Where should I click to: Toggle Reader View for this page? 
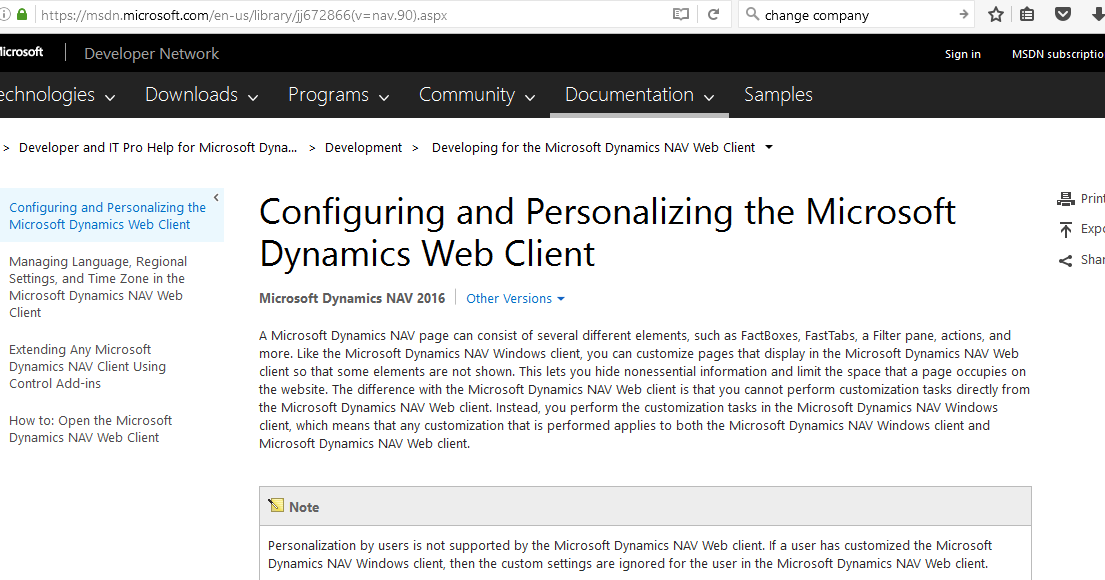(681, 14)
